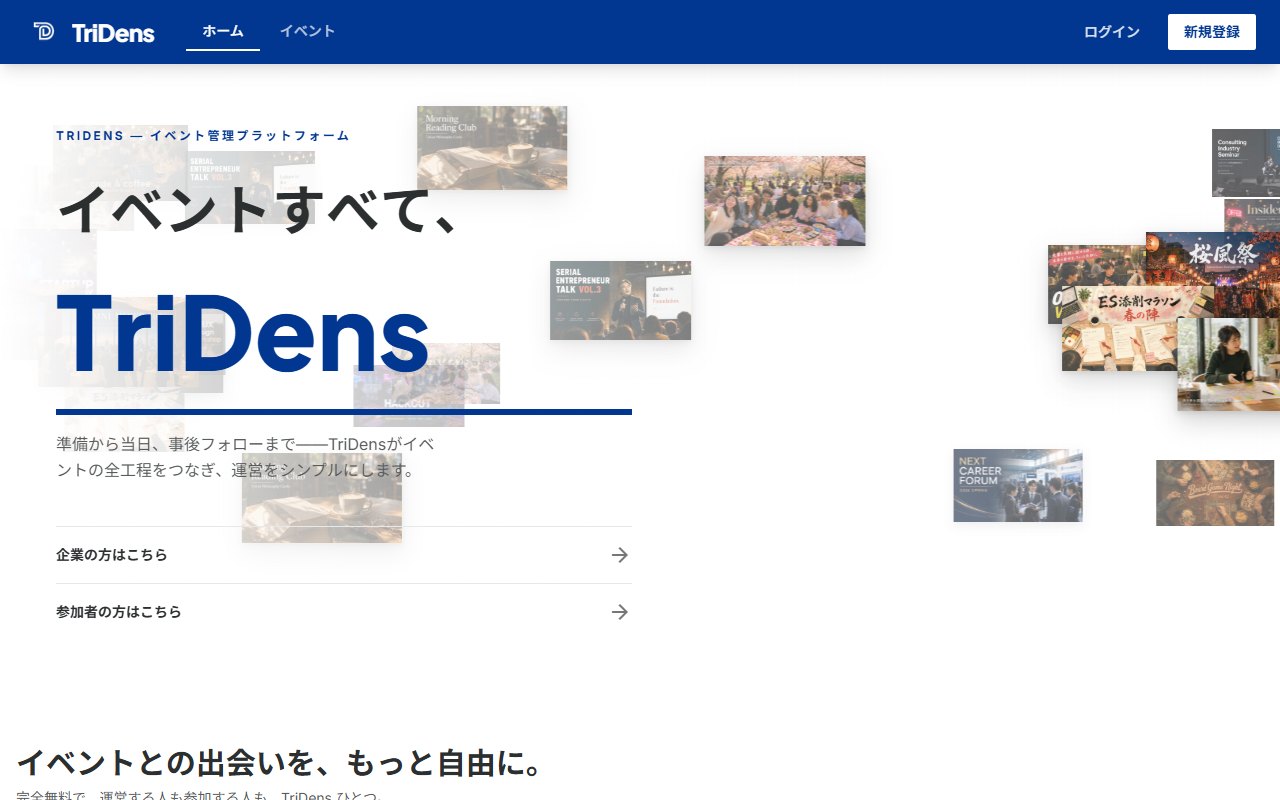Click the TriDens wordmark in header
The width and height of the screenshot is (1280, 800).
click(x=113, y=33)
